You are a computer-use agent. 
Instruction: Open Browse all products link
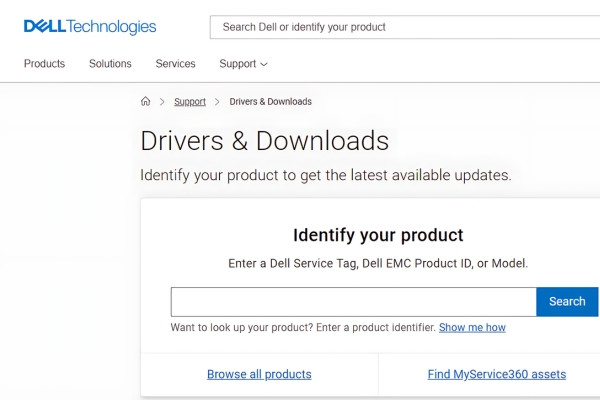259,374
